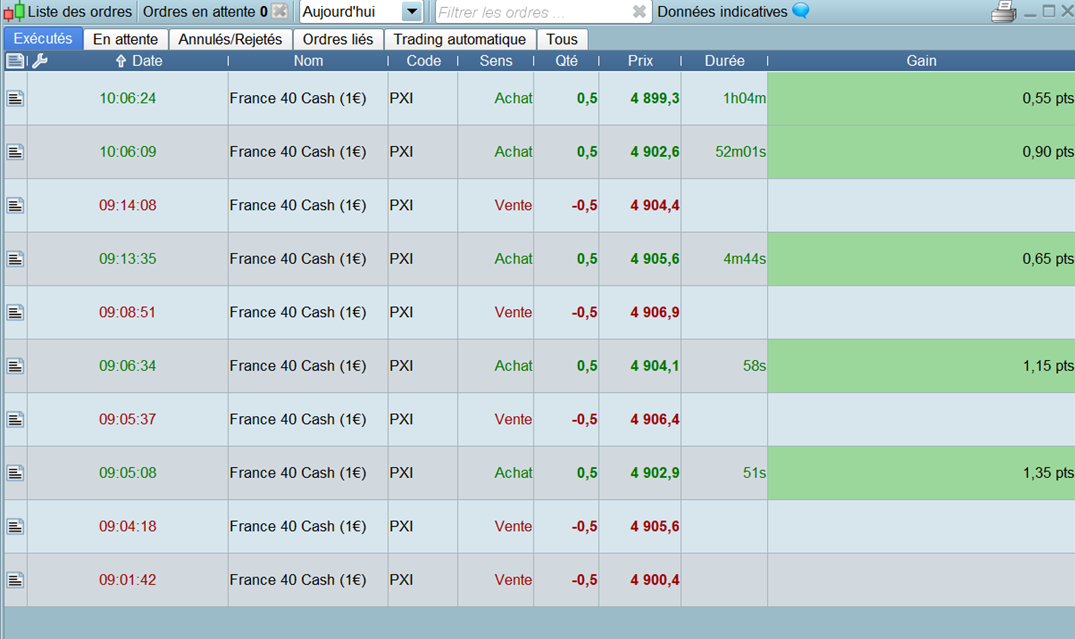Open order details icon for 09:04:18 row
Viewport: 1075px width, 639px height.
(x=15, y=527)
